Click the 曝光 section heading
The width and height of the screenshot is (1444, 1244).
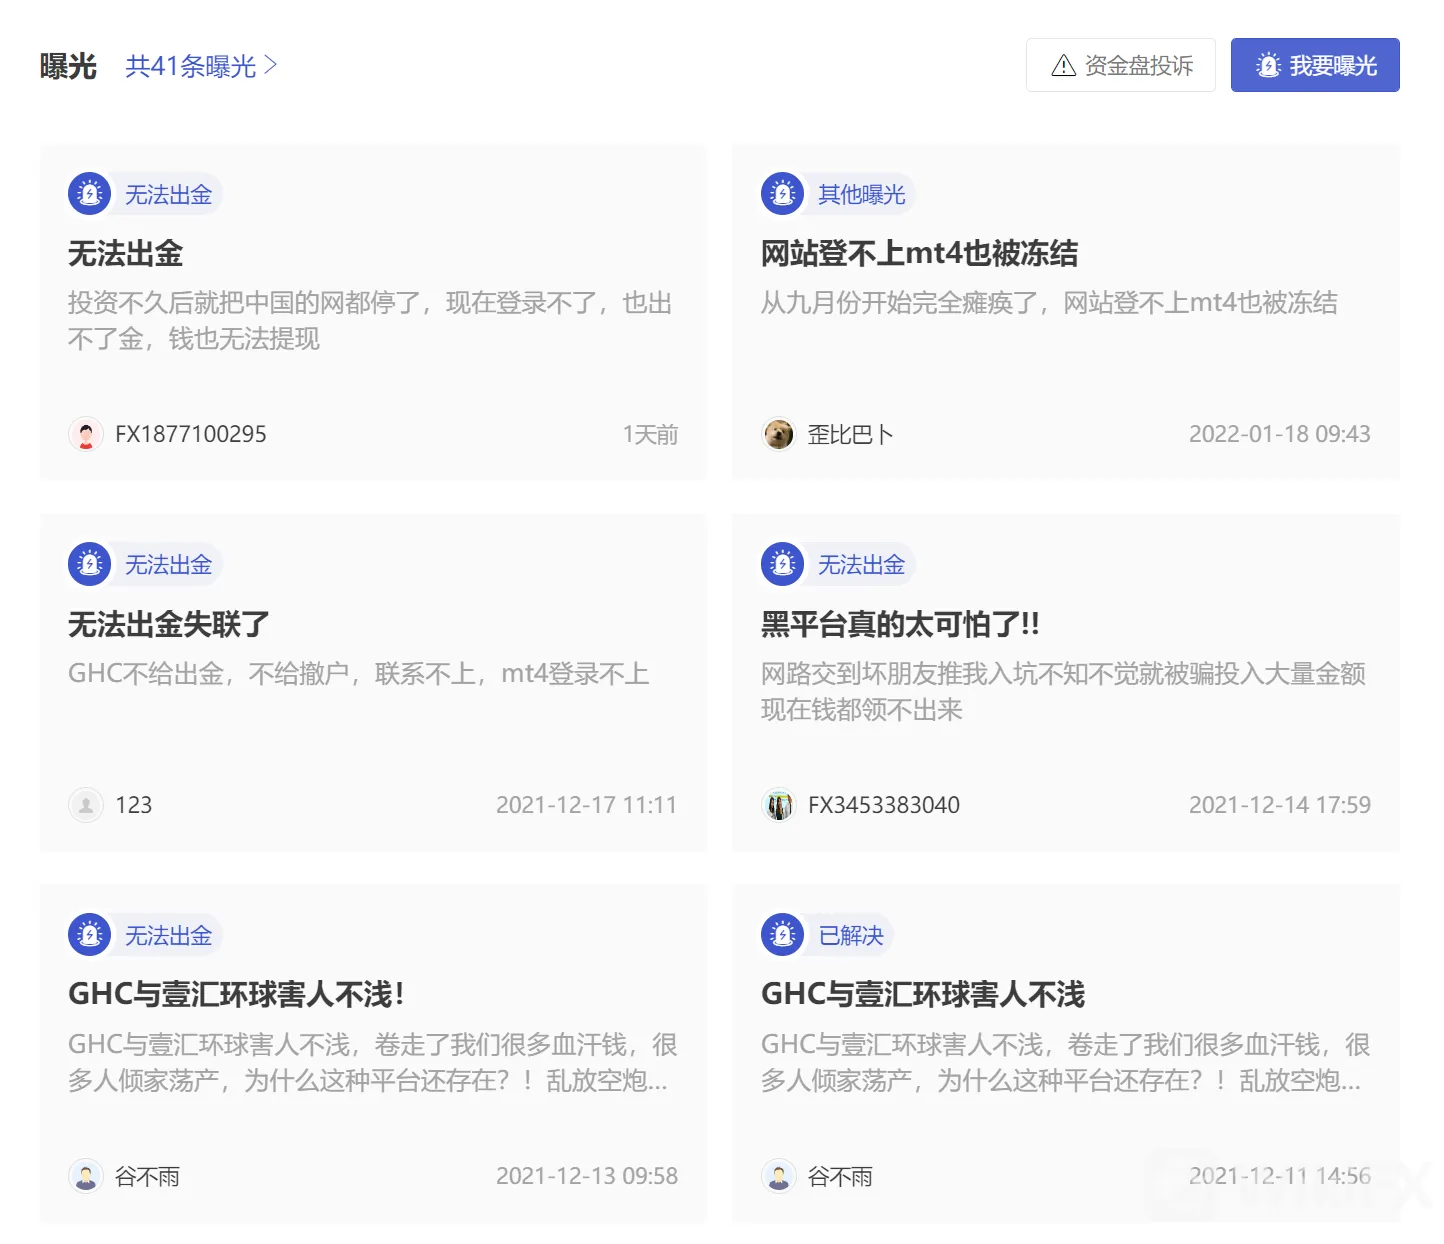pos(68,66)
